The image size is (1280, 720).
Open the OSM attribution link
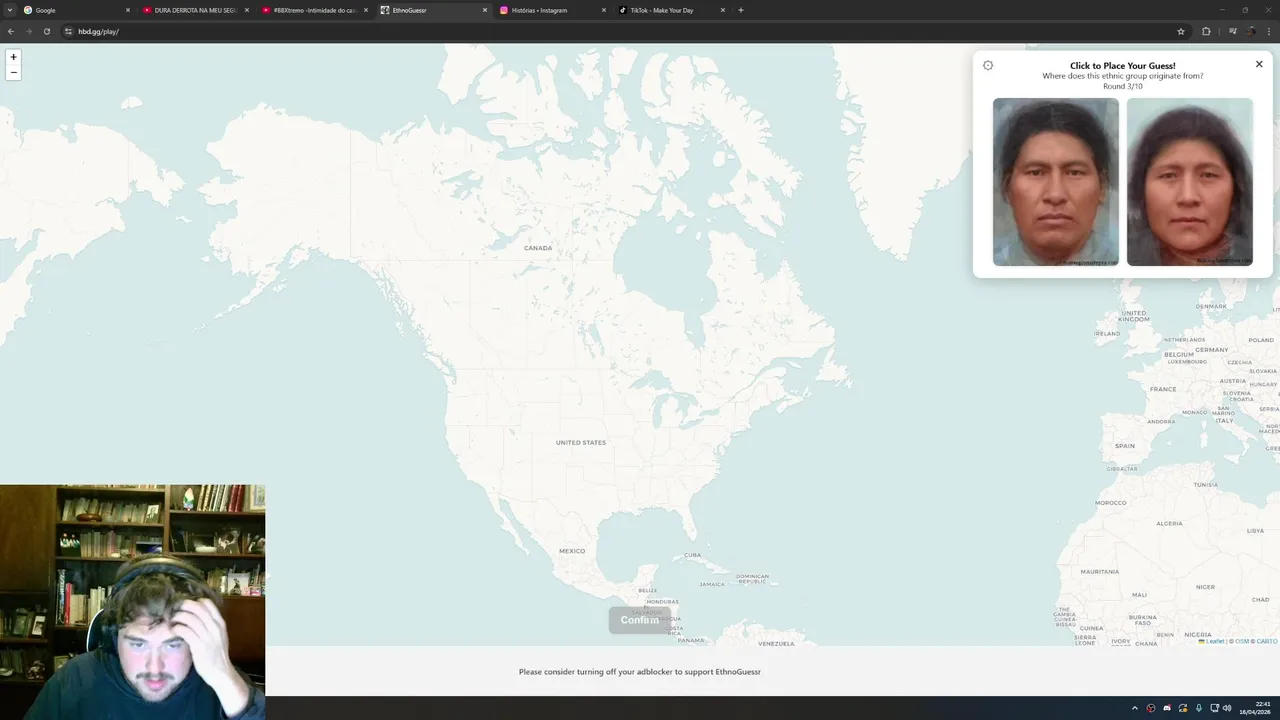coord(1241,641)
